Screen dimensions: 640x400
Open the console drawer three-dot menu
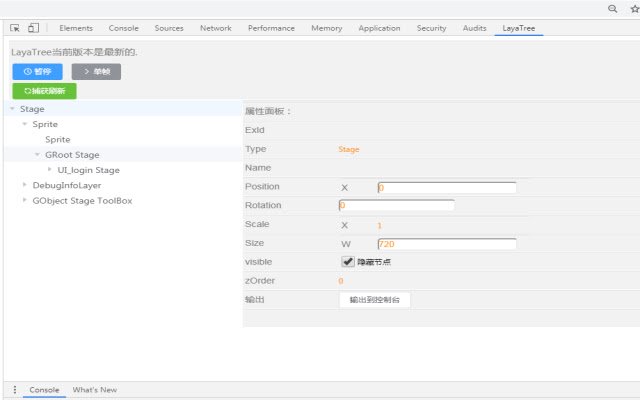[x=15, y=390]
